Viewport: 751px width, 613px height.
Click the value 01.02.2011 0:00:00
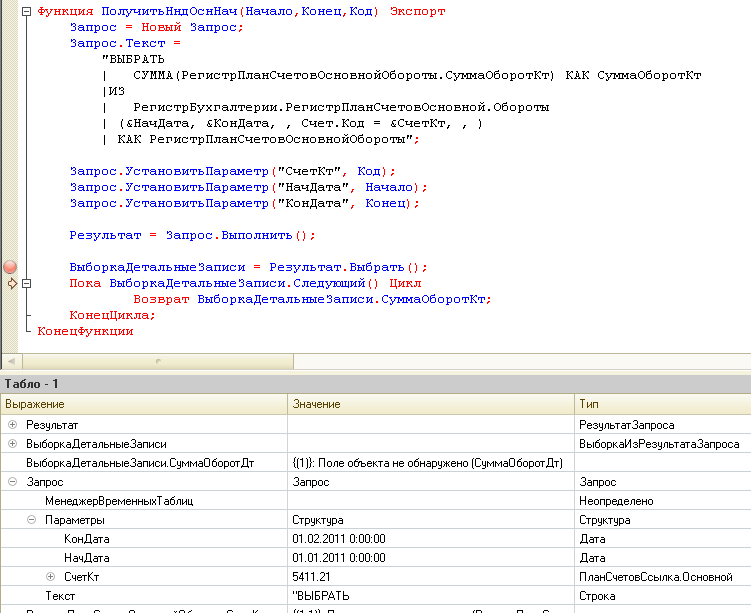point(339,539)
